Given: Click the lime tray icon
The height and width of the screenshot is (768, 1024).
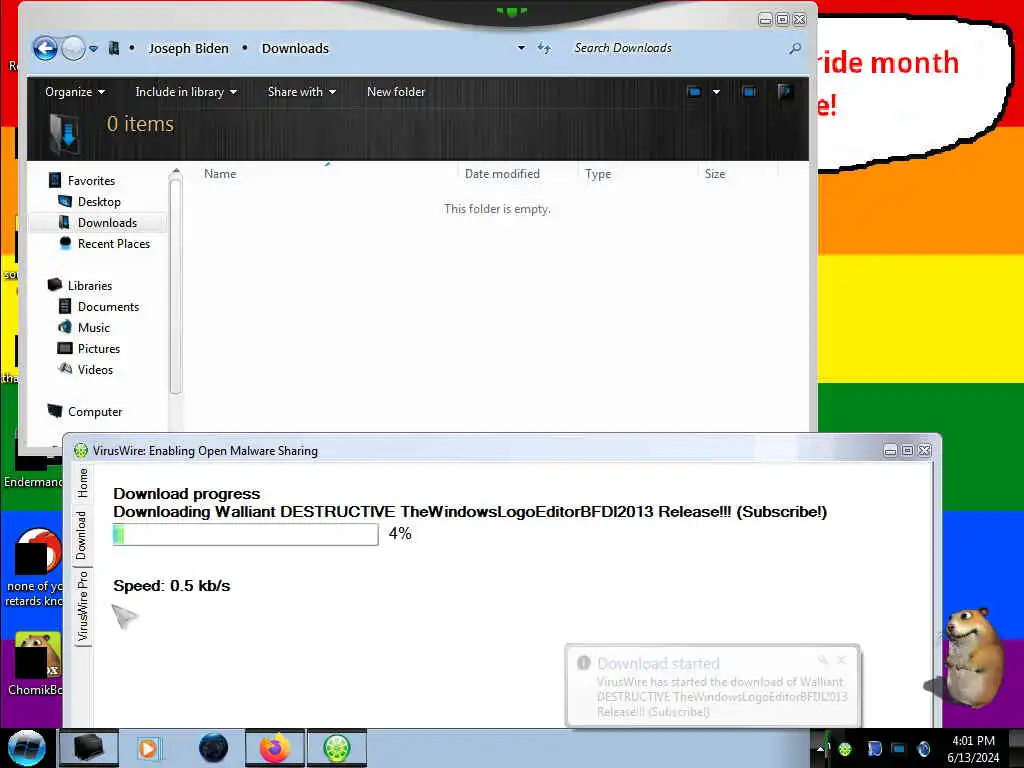Looking at the screenshot, I should [845, 749].
